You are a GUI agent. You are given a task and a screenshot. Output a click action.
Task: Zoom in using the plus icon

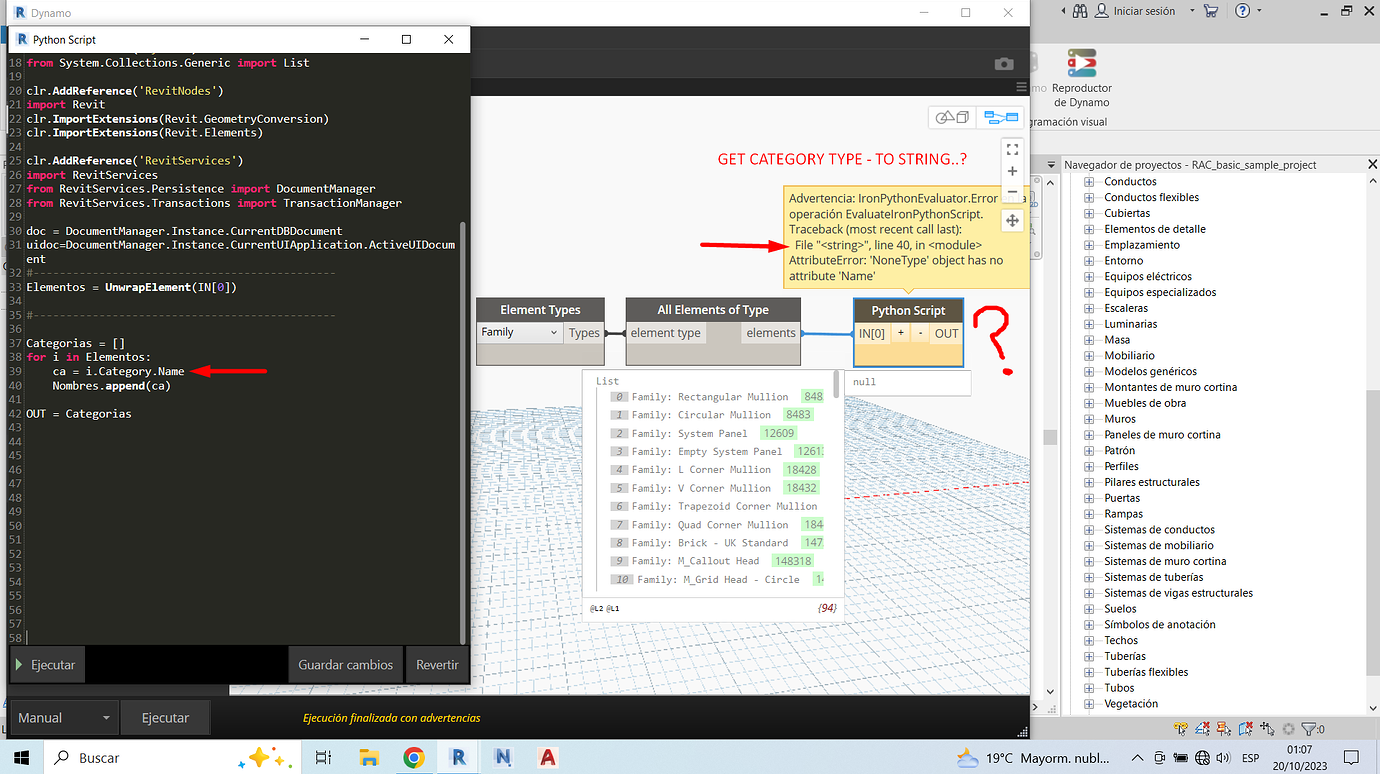click(x=1012, y=171)
